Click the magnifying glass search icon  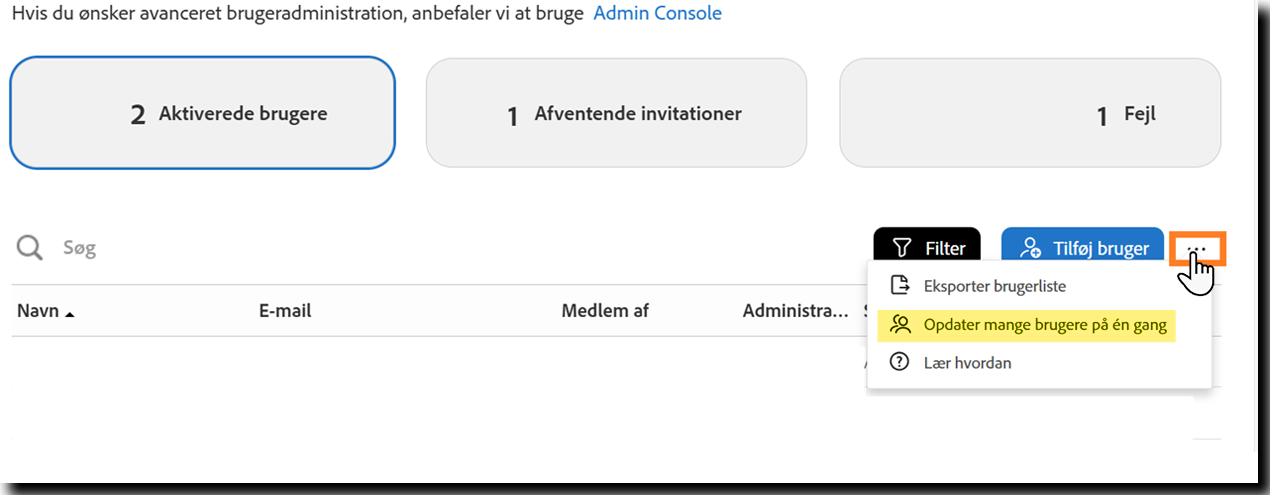(x=29, y=248)
